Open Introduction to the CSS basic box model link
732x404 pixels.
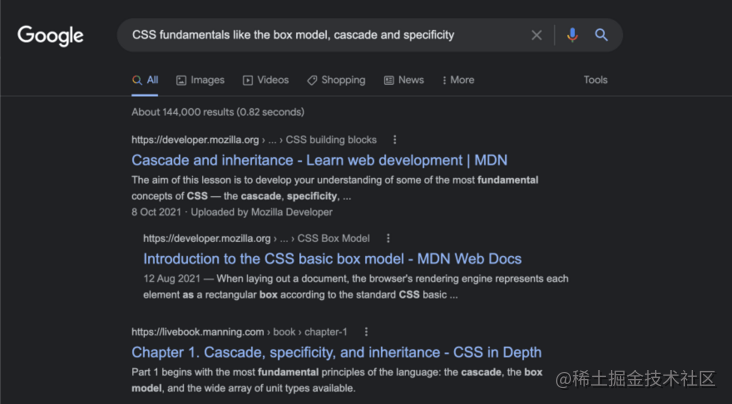point(332,259)
